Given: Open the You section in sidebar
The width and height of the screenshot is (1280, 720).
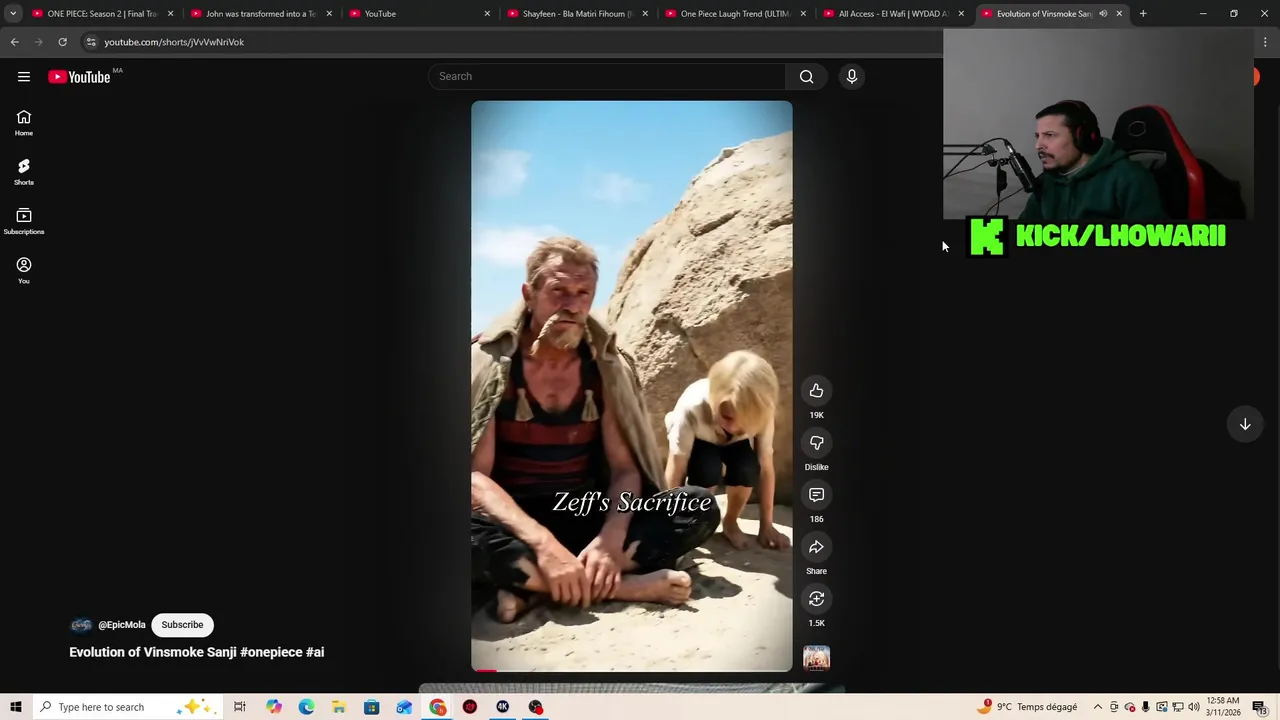Looking at the screenshot, I should click(24, 270).
